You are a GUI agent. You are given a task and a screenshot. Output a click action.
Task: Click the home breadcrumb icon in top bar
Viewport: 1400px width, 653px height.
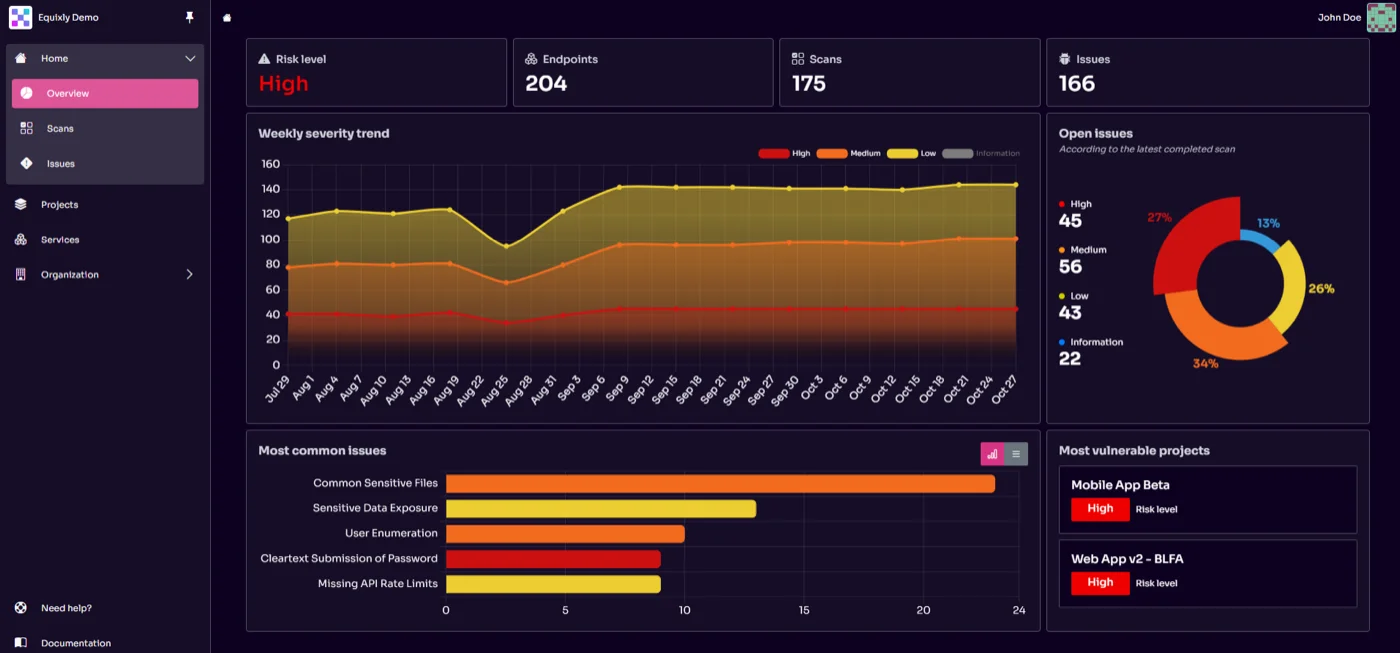[x=227, y=17]
